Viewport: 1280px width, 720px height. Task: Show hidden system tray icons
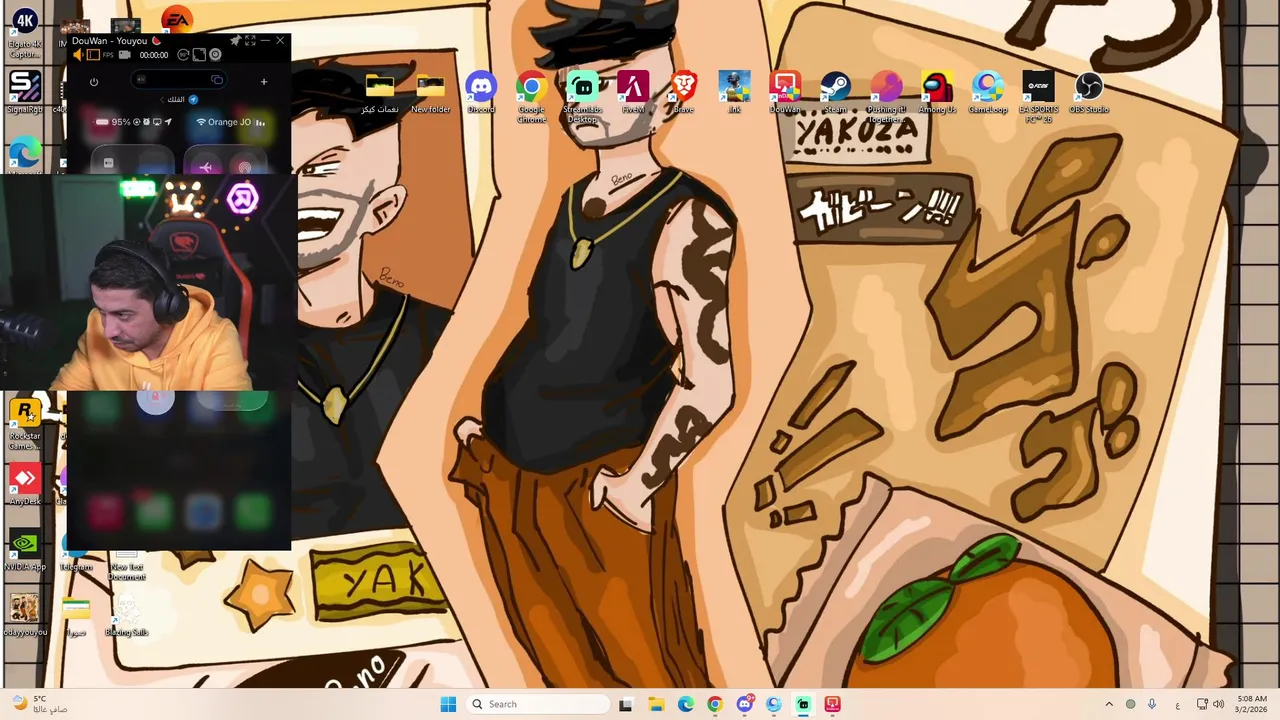pyautogui.click(x=1109, y=704)
